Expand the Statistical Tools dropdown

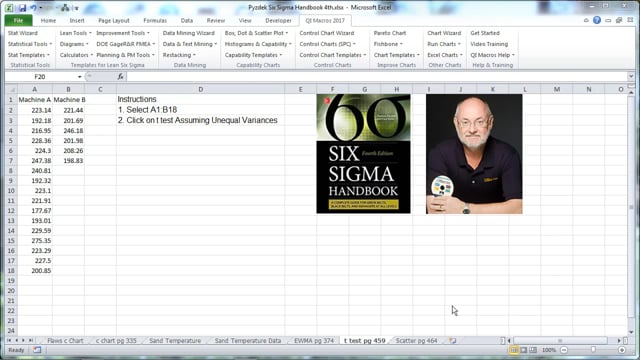(x=30, y=44)
